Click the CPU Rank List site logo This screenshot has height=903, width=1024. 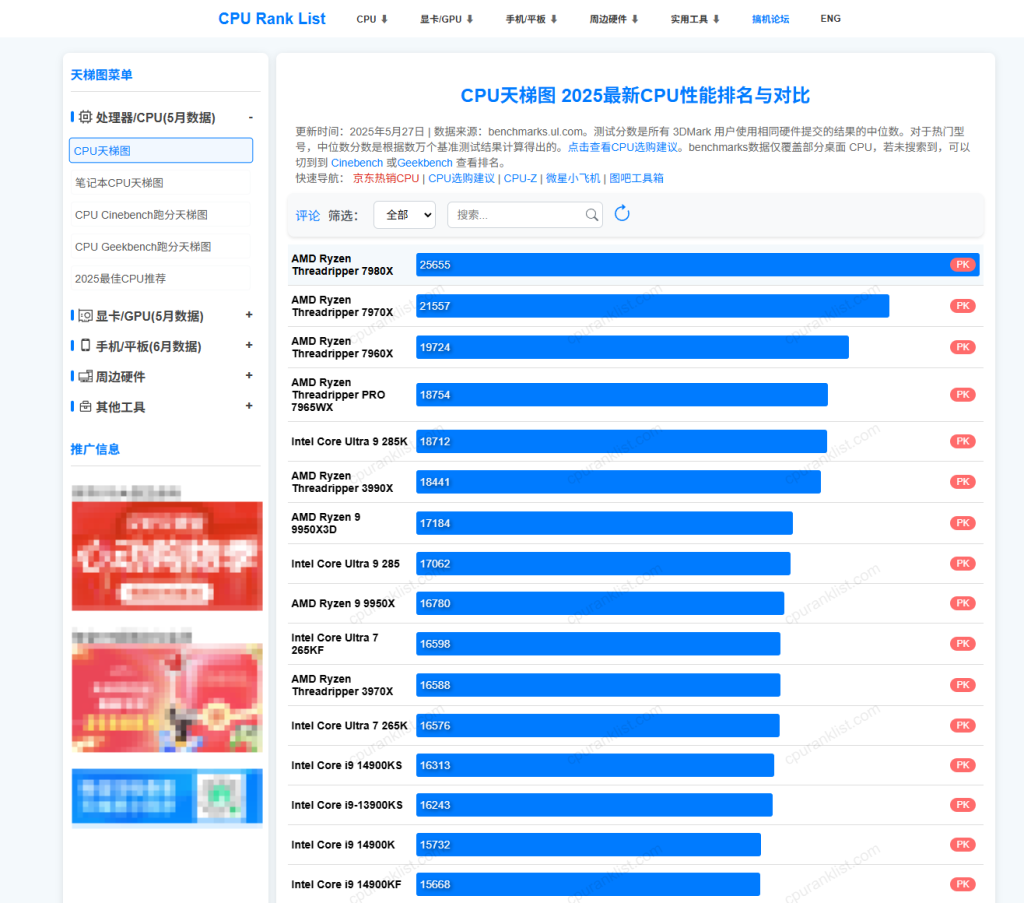coord(272,19)
